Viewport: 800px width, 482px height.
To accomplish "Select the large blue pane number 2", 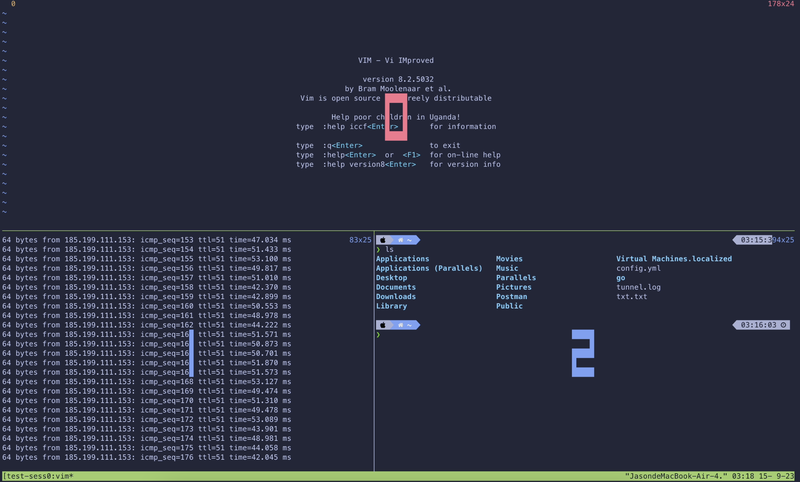I will [583, 353].
